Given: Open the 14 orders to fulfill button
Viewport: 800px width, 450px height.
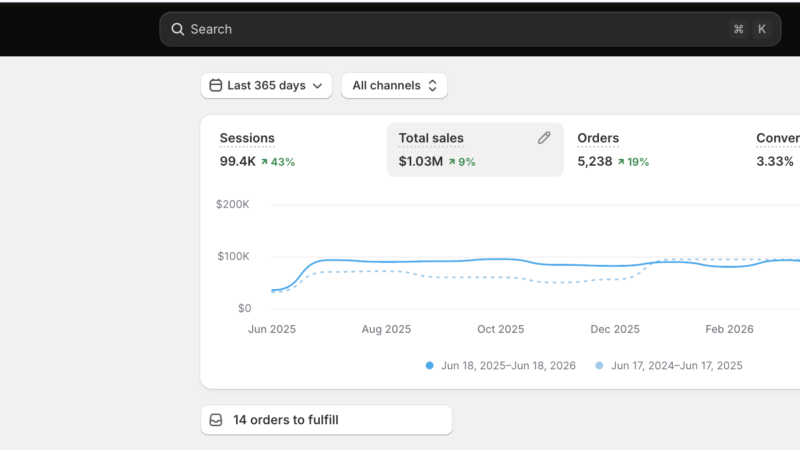Looking at the screenshot, I should point(327,420).
